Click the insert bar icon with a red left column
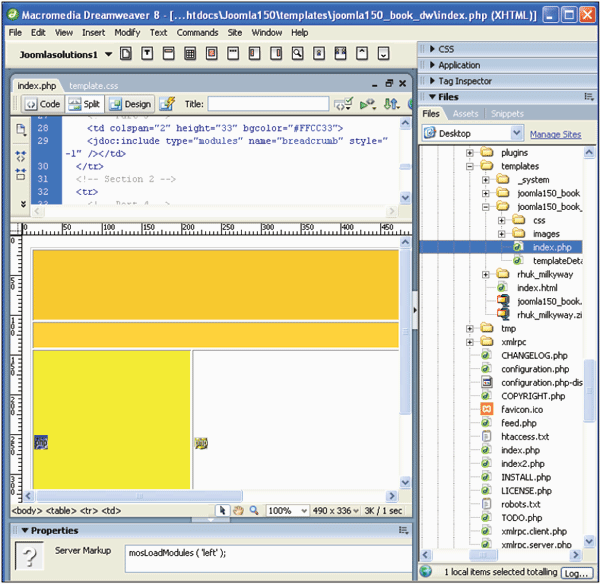This screenshot has width=600, height=584. tap(254, 54)
